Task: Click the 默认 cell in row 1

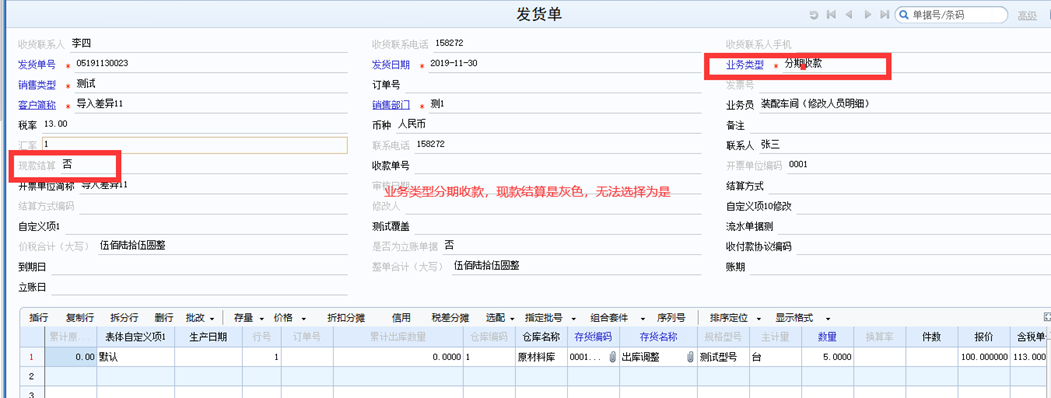Action: point(136,358)
